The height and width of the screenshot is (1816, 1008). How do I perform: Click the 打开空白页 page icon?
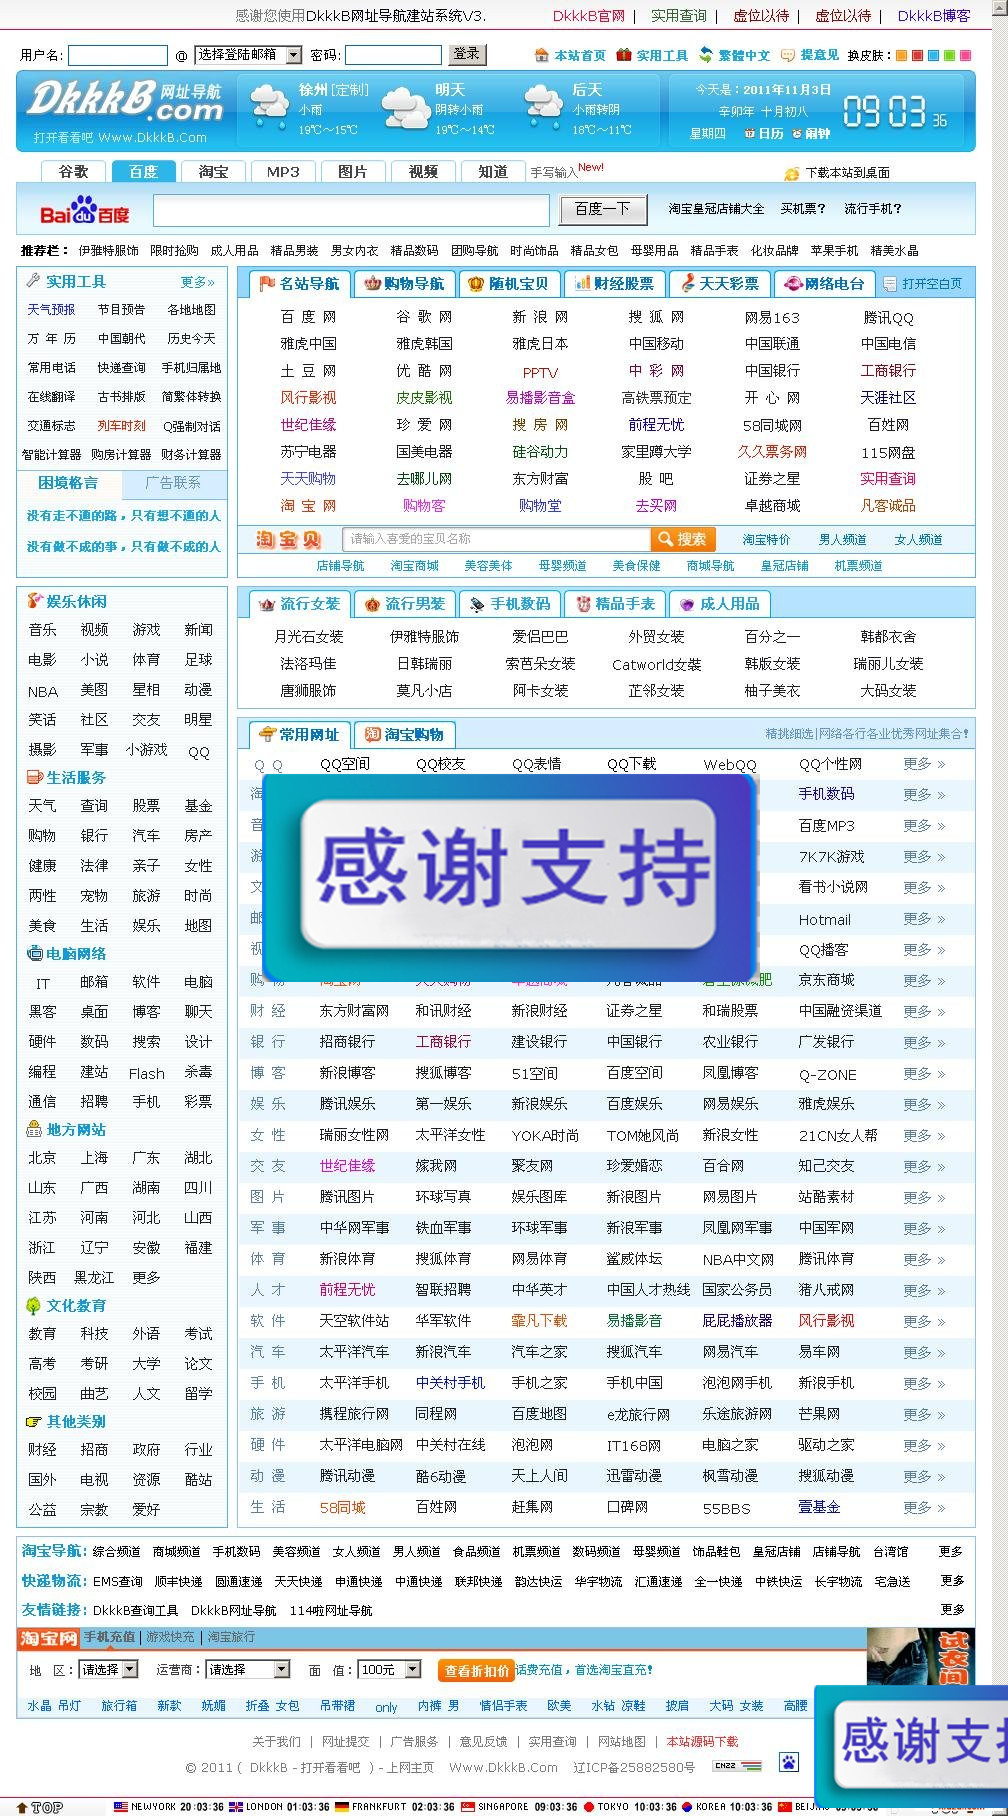pyautogui.click(x=890, y=284)
